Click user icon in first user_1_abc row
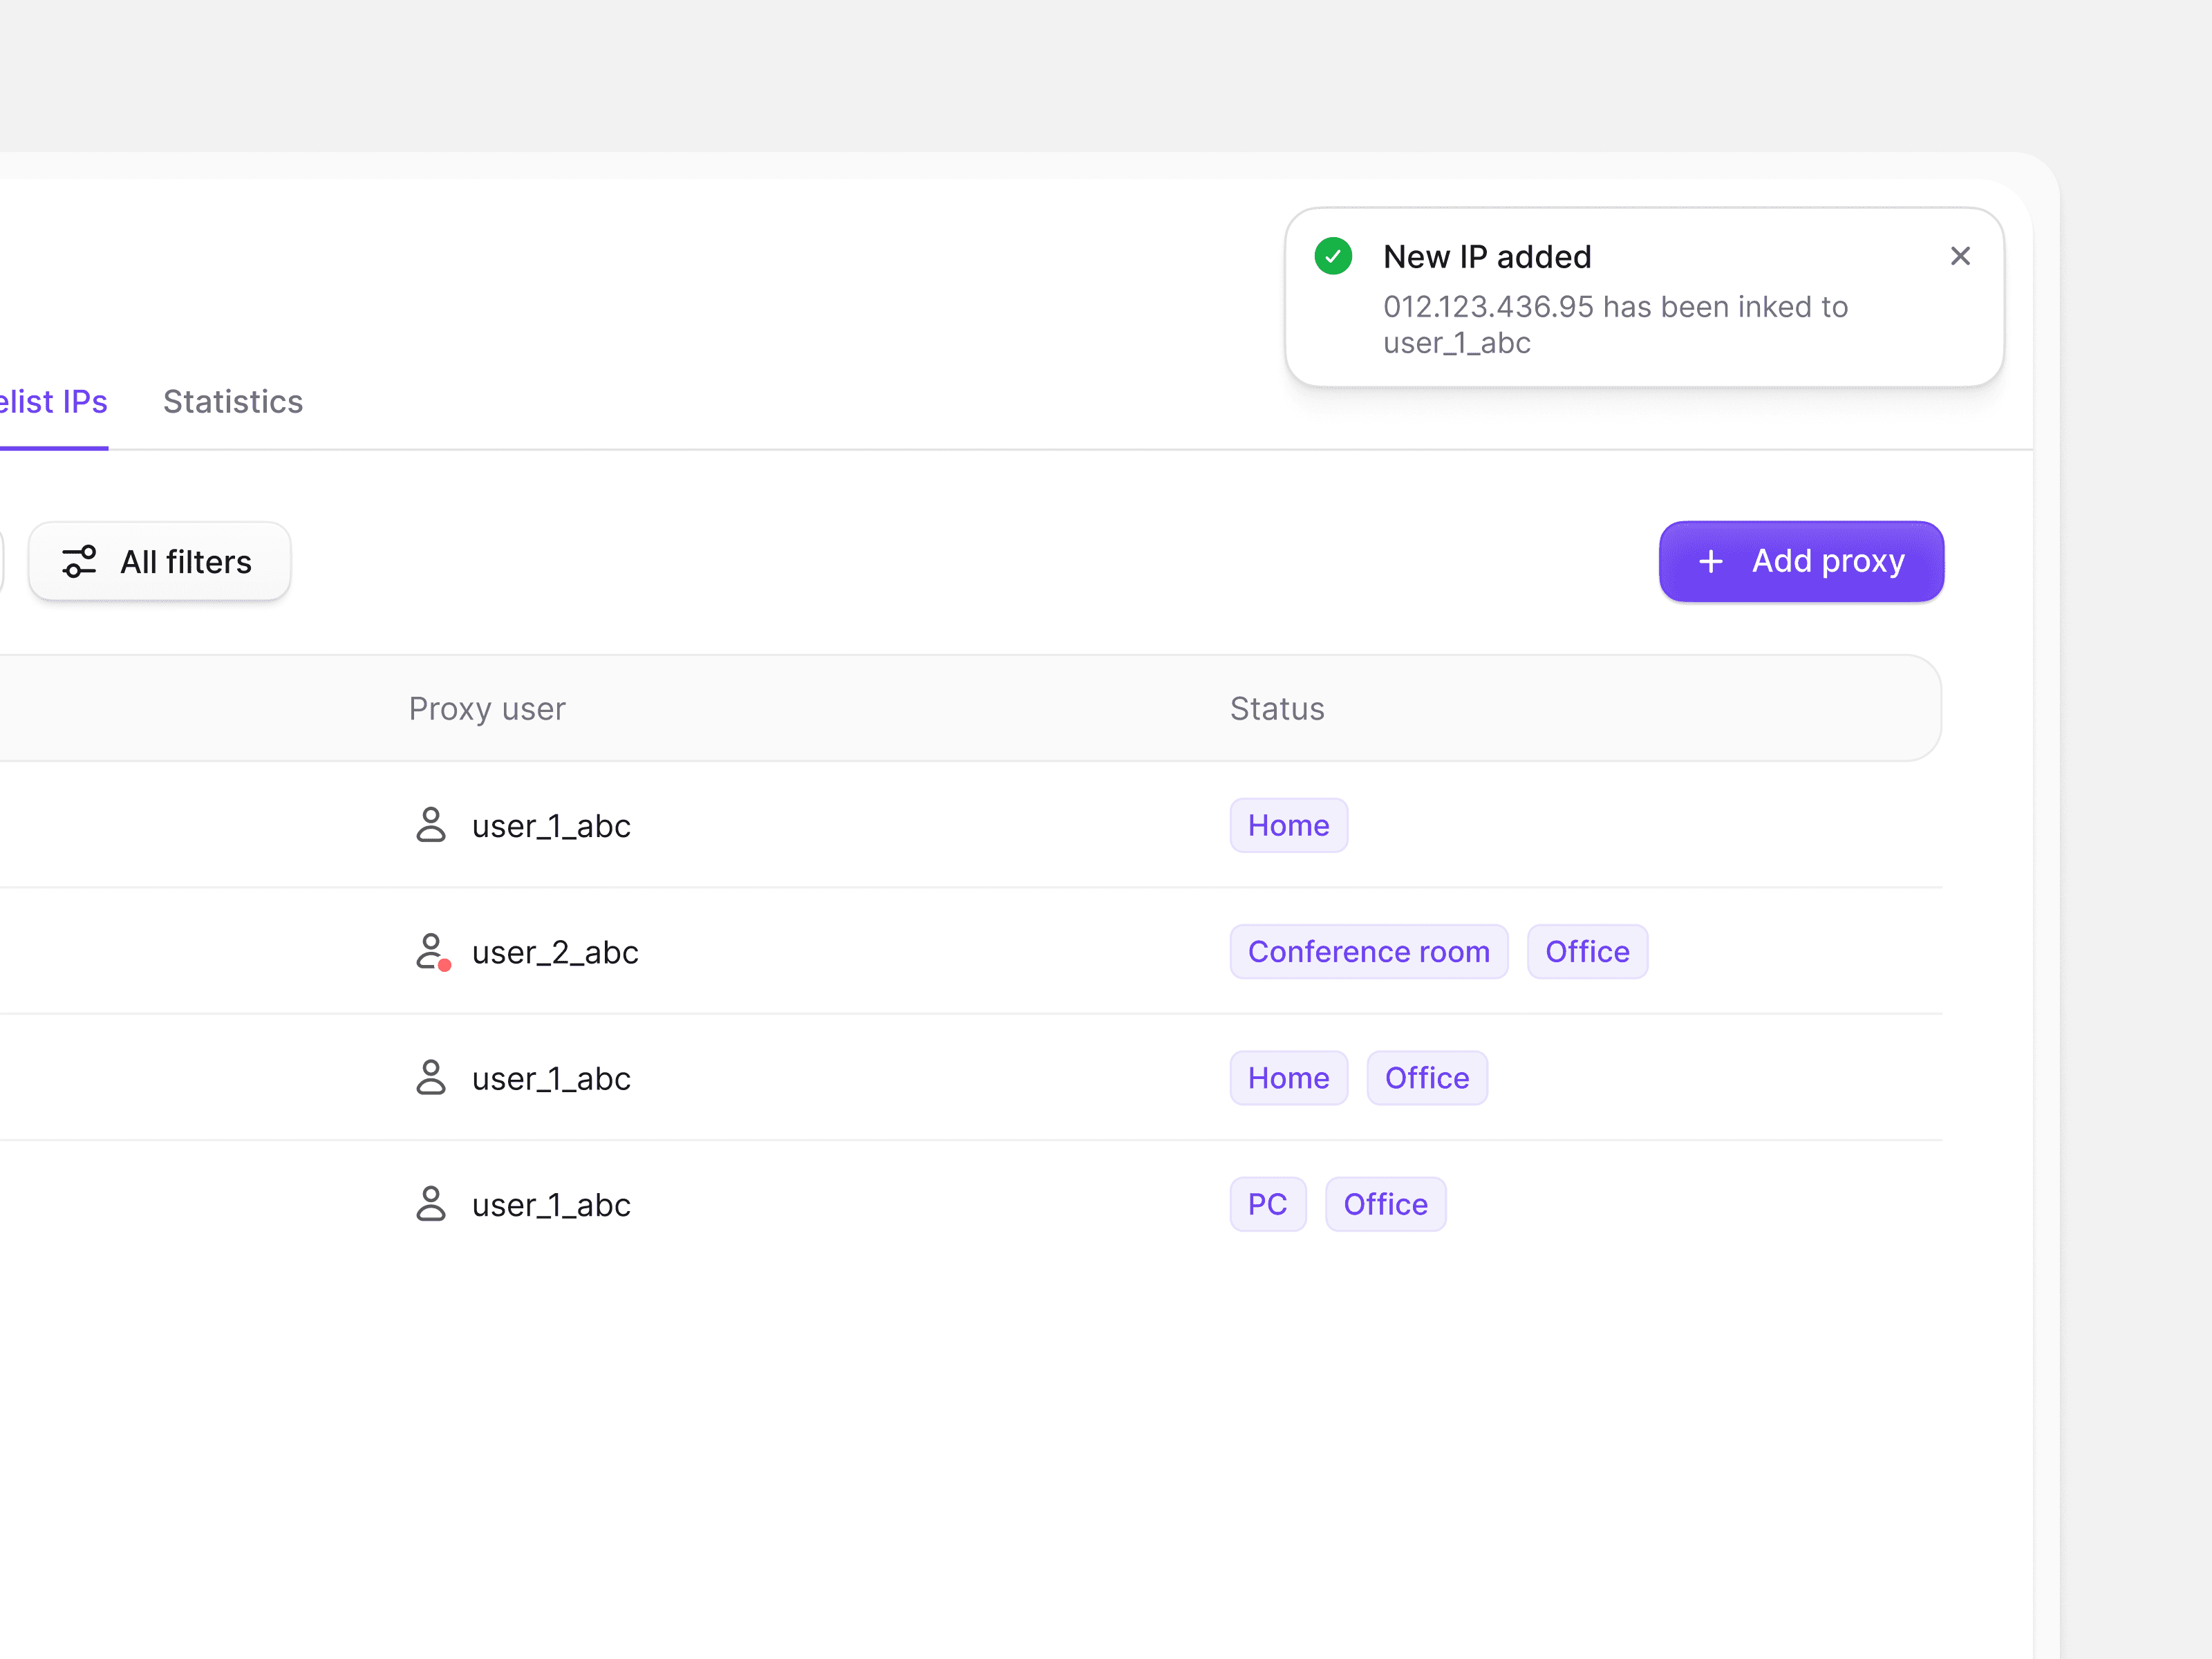The width and height of the screenshot is (2212, 1659). 430,825
